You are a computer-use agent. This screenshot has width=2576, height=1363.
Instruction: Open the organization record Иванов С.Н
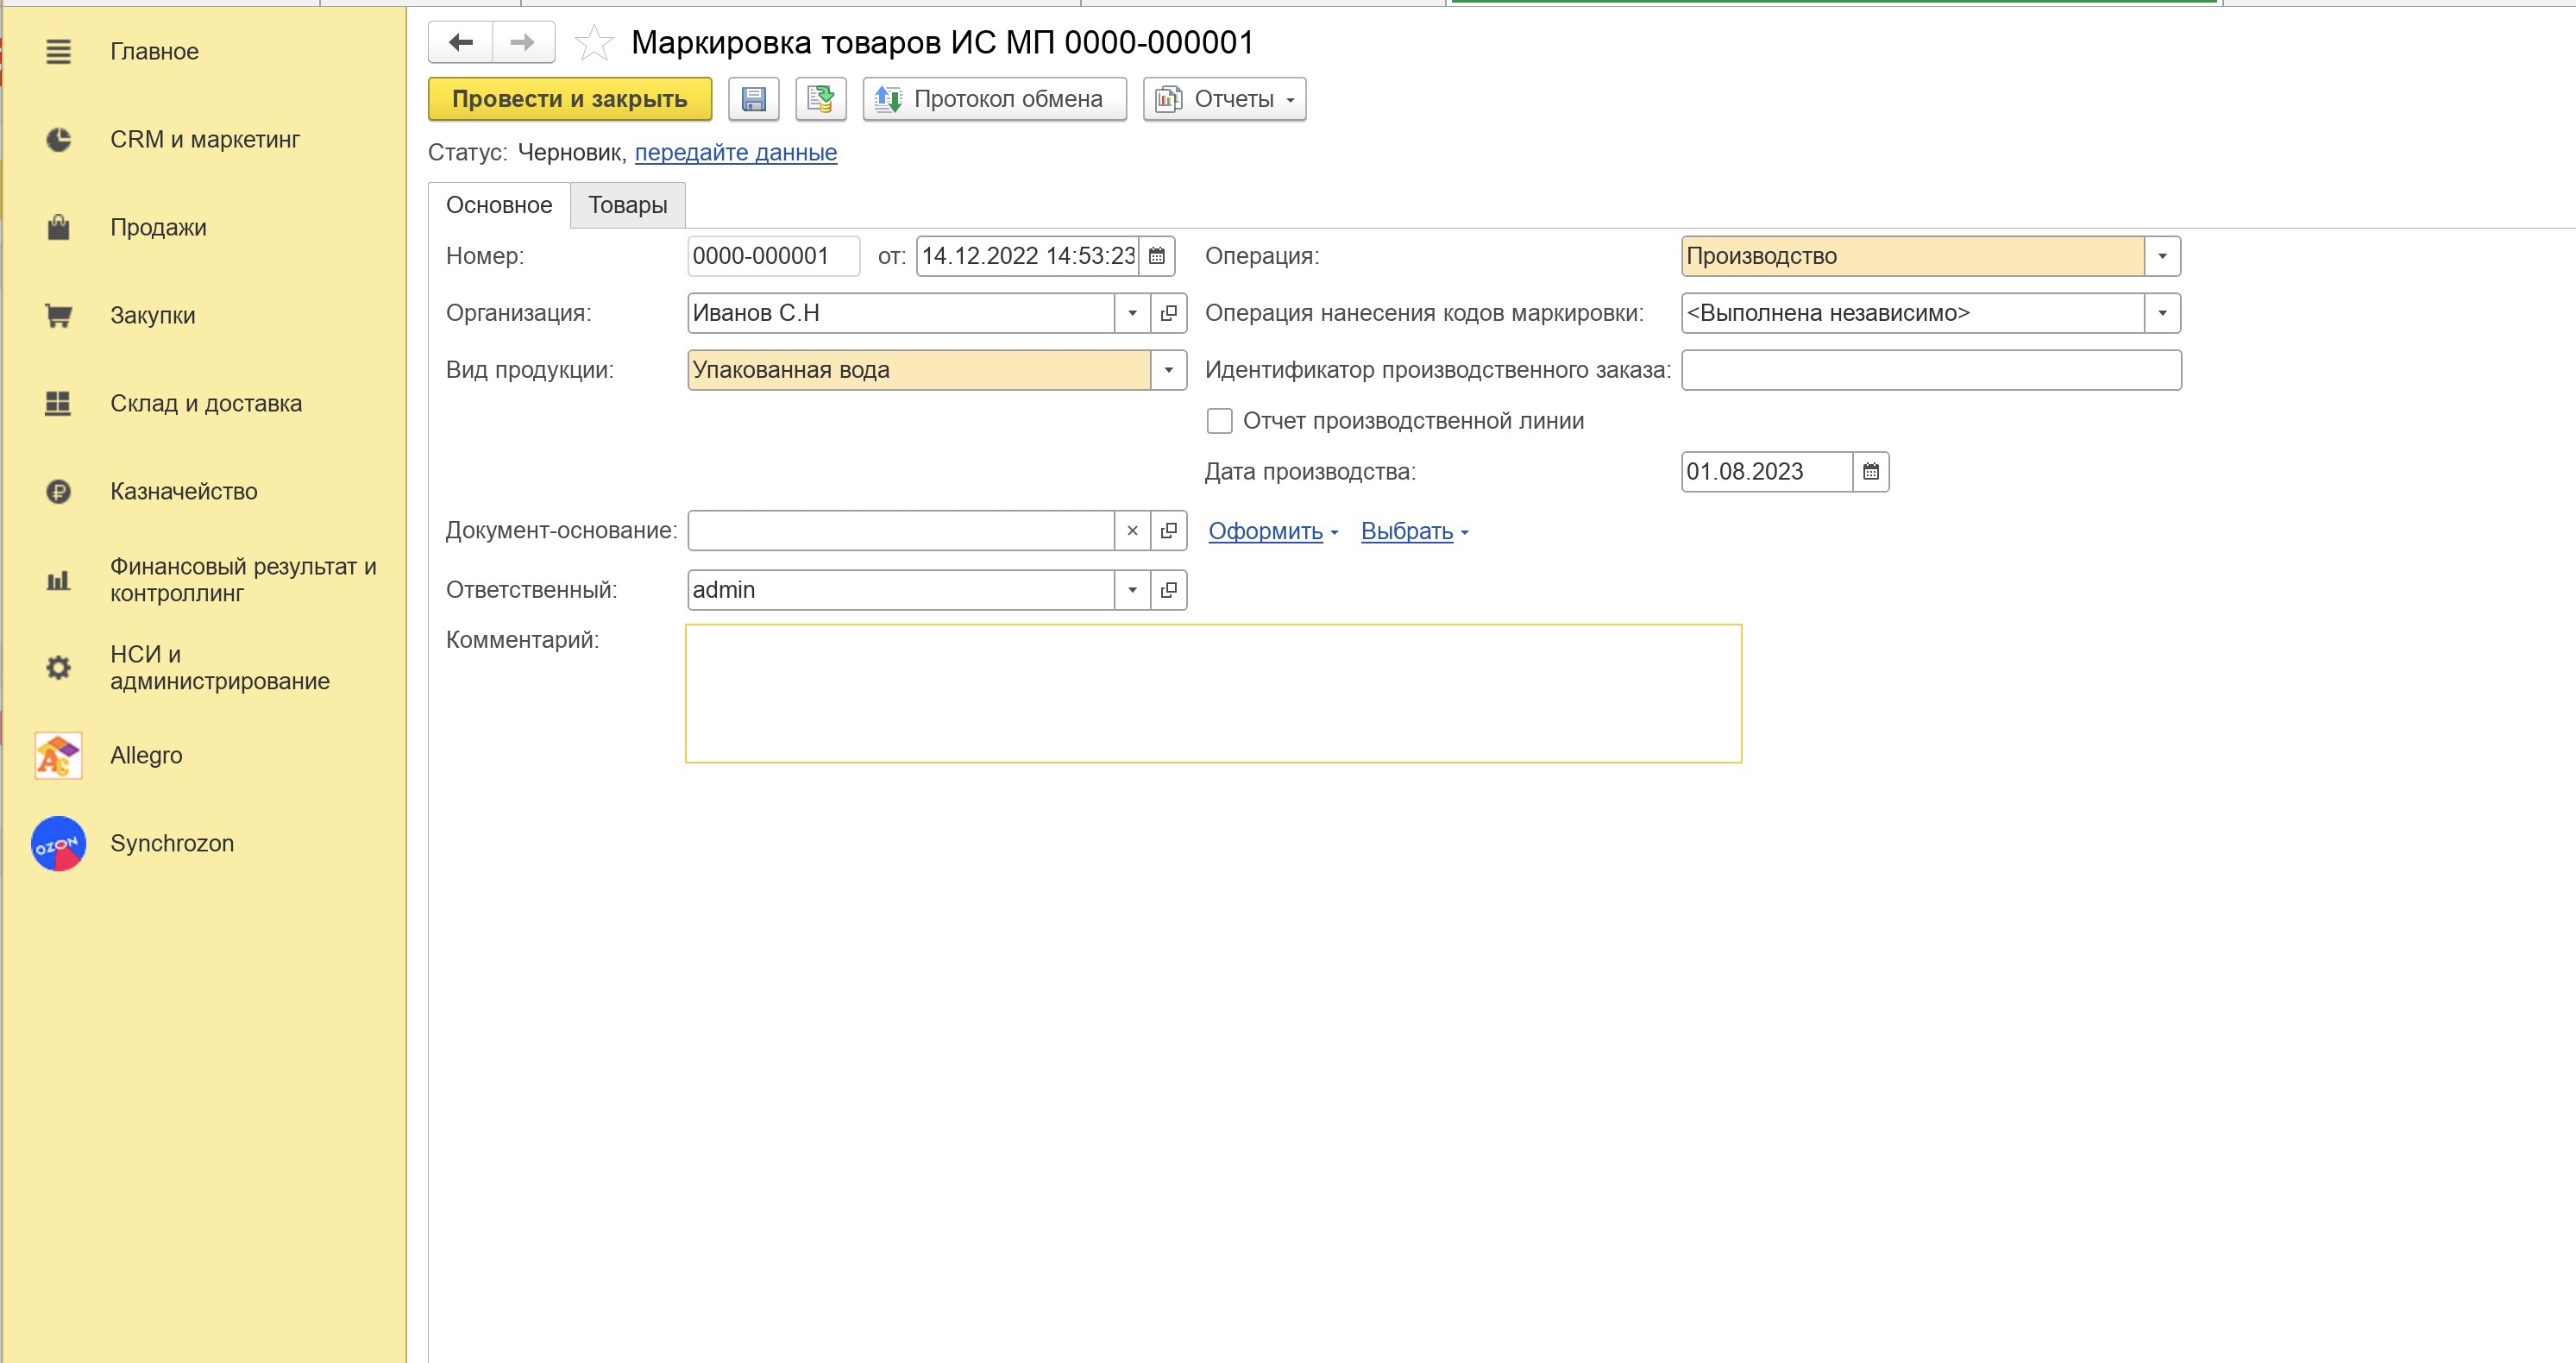1168,313
